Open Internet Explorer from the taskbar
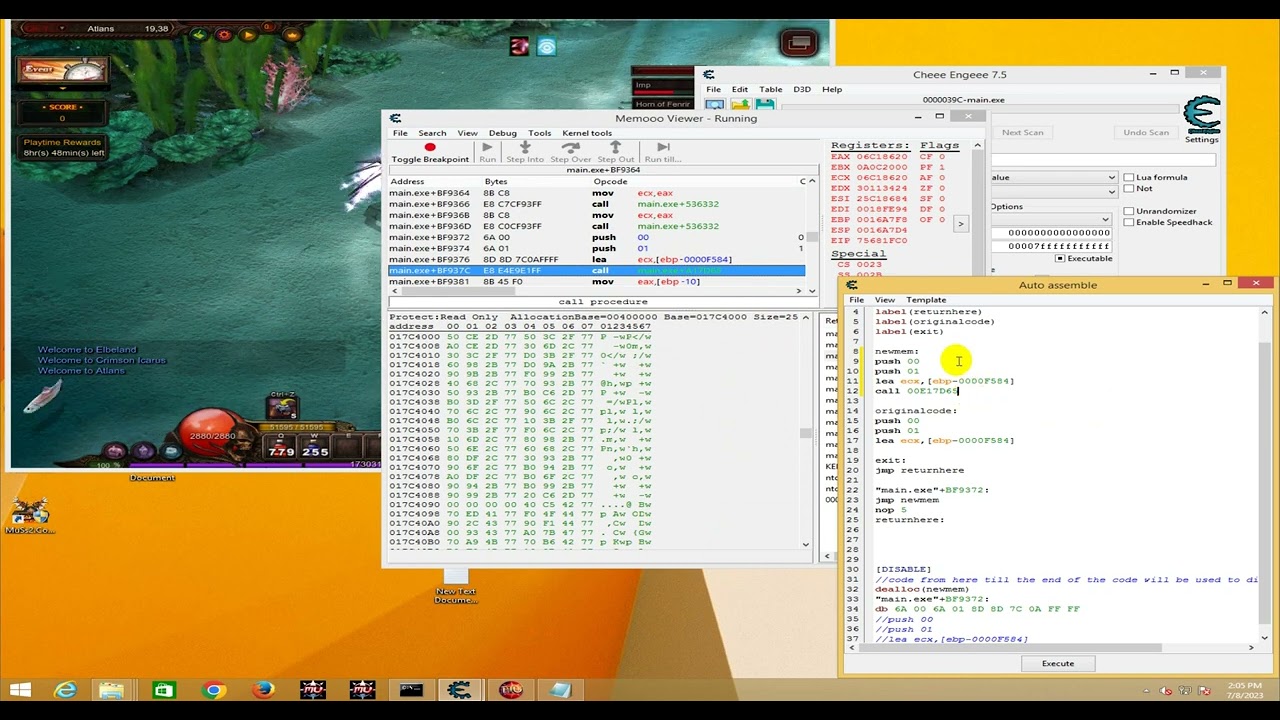Screen dimensions: 1280x720 tap(65, 690)
